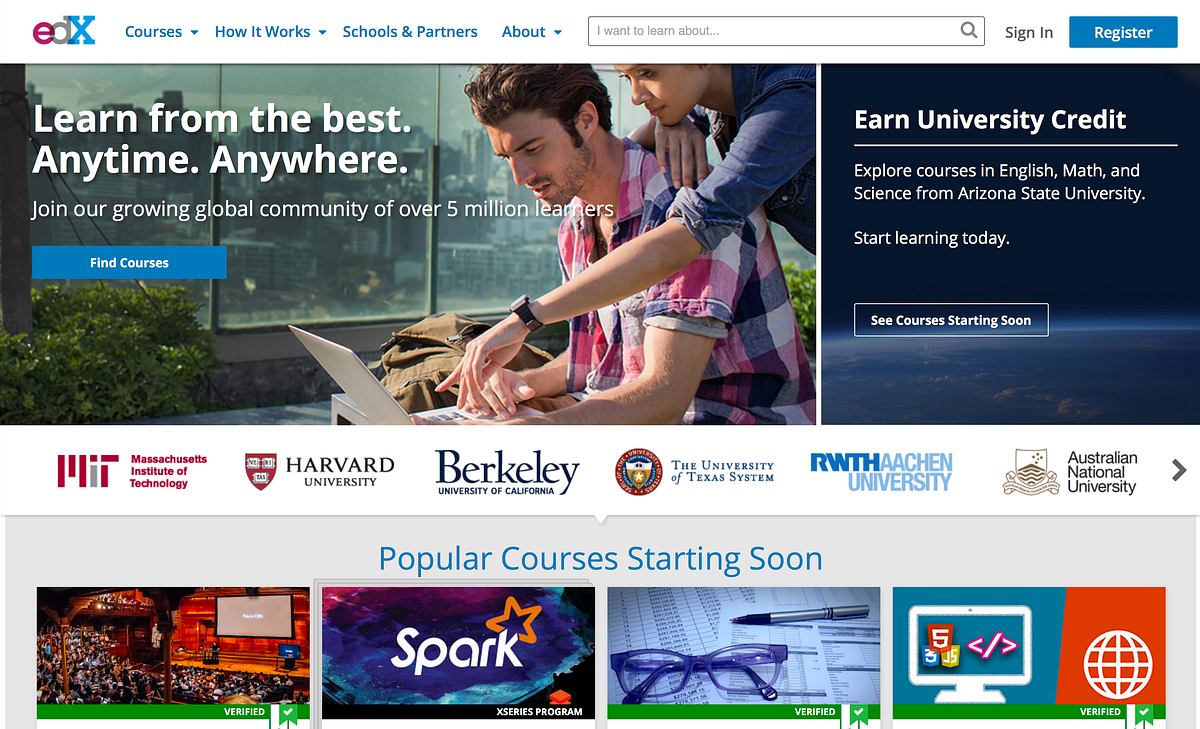
Task: Select the RWTH Aachen University logo
Action: click(x=881, y=472)
